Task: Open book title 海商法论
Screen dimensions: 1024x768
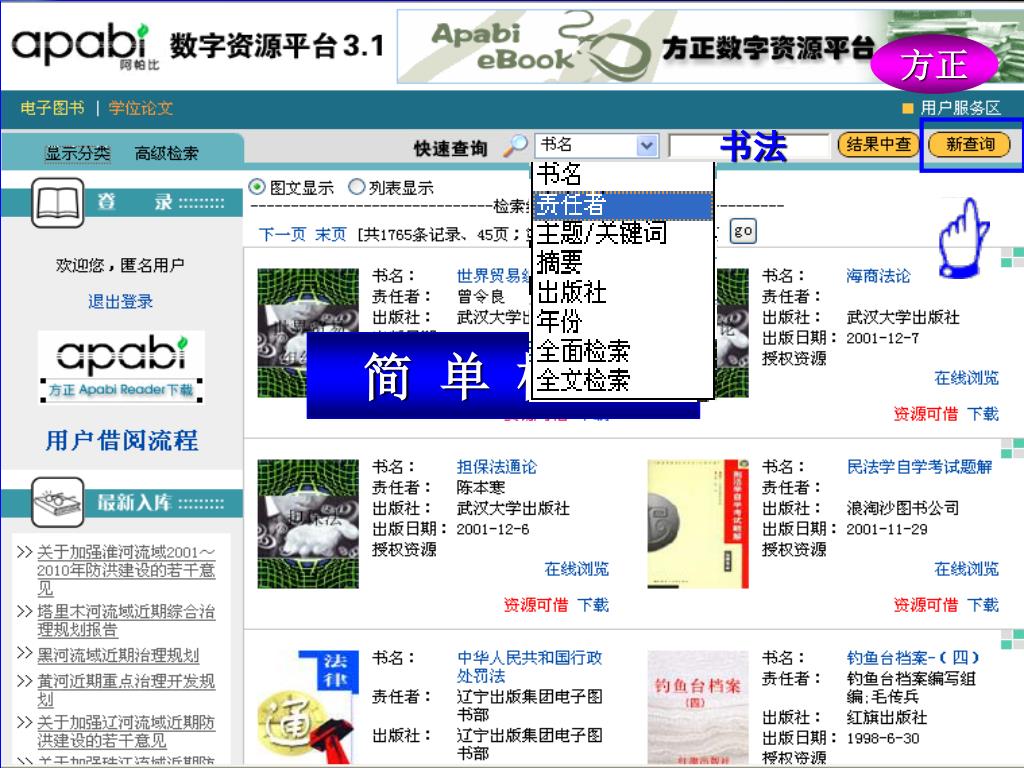Action: [x=878, y=276]
